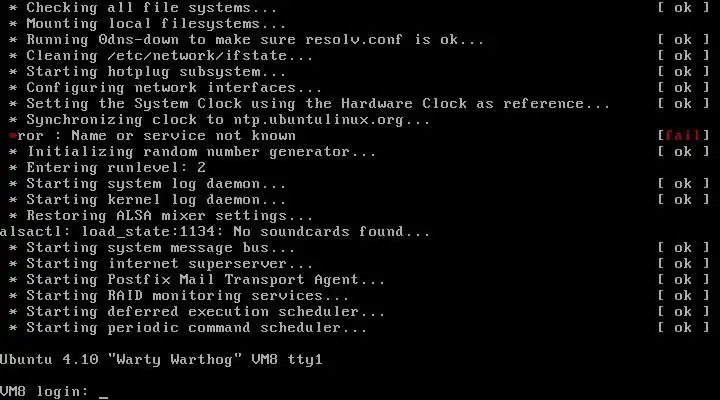Click ok status for Starting kernel log daemon
This screenshot has height=400, width=720.
tap(683, 200)
